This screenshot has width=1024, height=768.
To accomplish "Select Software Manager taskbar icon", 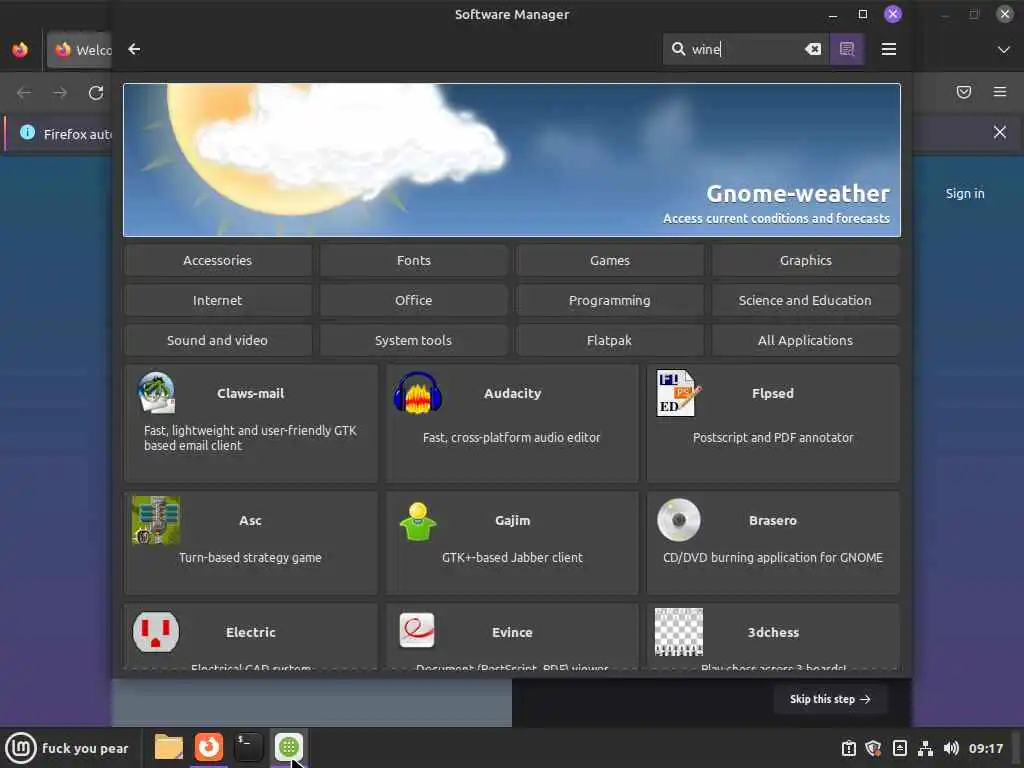I will 289,746.
